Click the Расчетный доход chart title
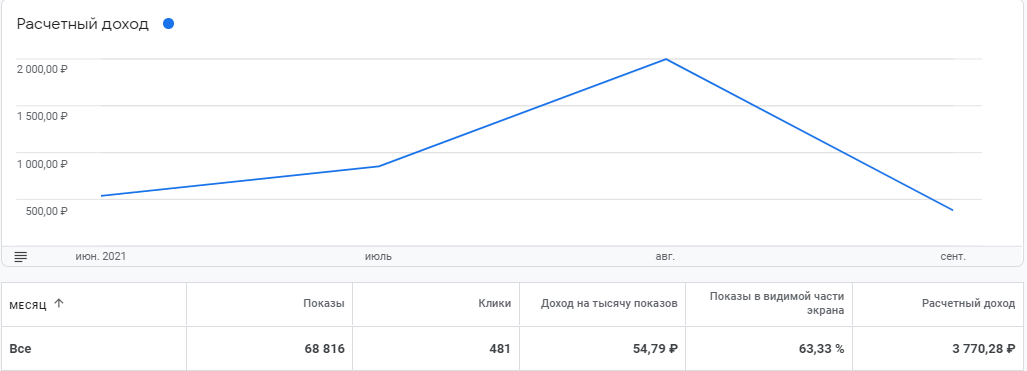The height and width of the screenshot is (371, 1027). tap(83, 25)
